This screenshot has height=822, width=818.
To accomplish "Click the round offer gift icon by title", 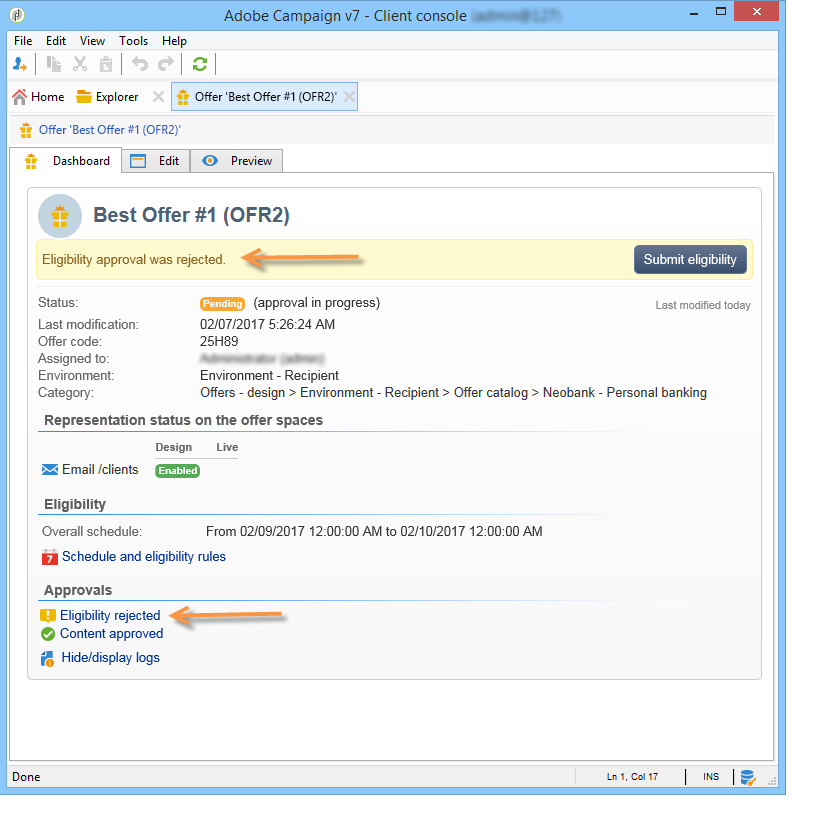I will 60,216.
